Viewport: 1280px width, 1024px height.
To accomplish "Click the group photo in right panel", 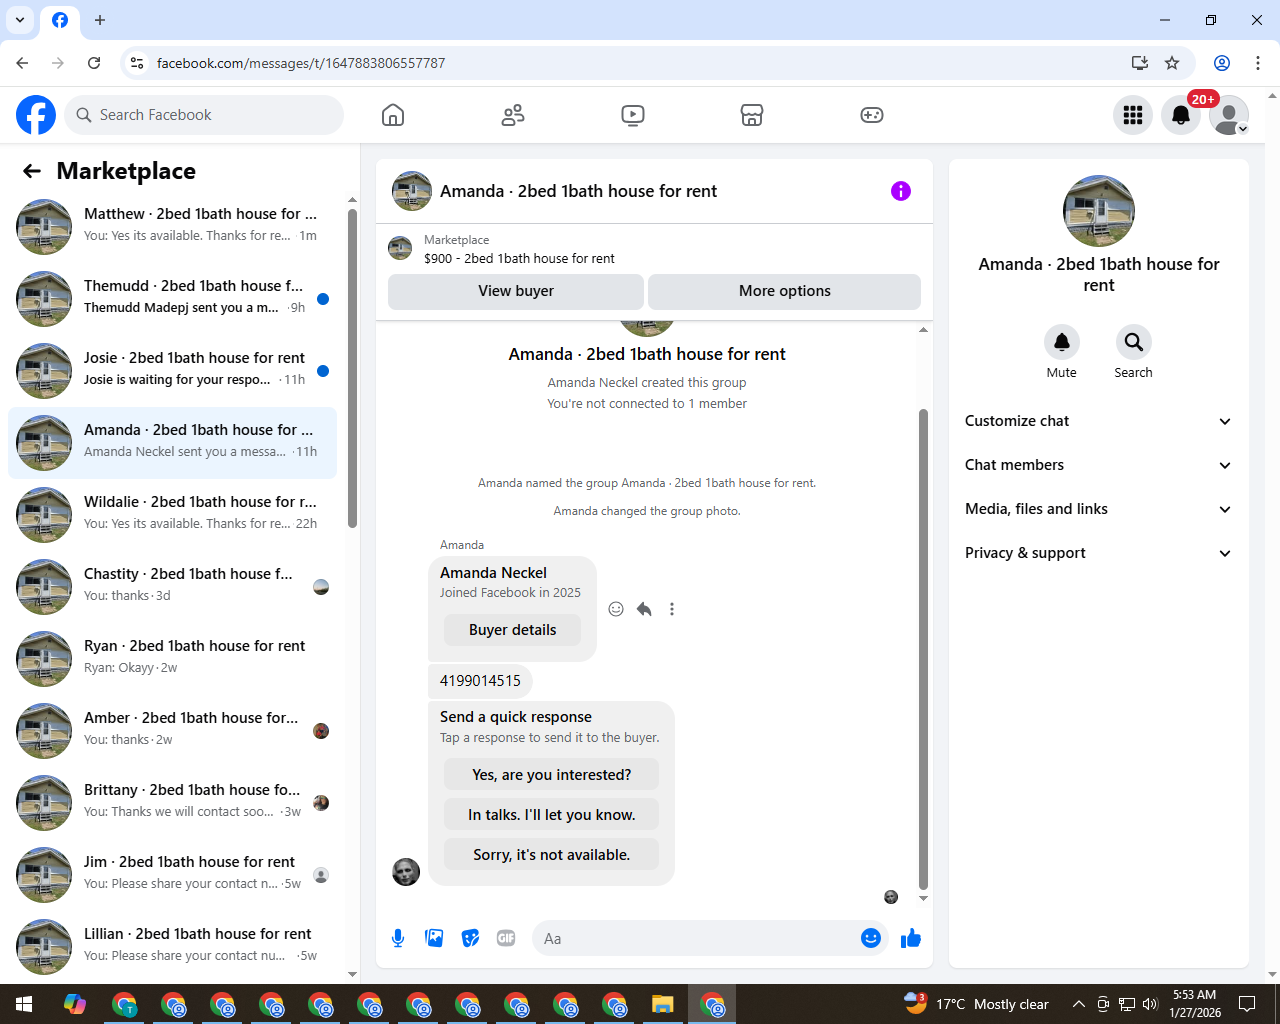I will tap(1099, 211).
